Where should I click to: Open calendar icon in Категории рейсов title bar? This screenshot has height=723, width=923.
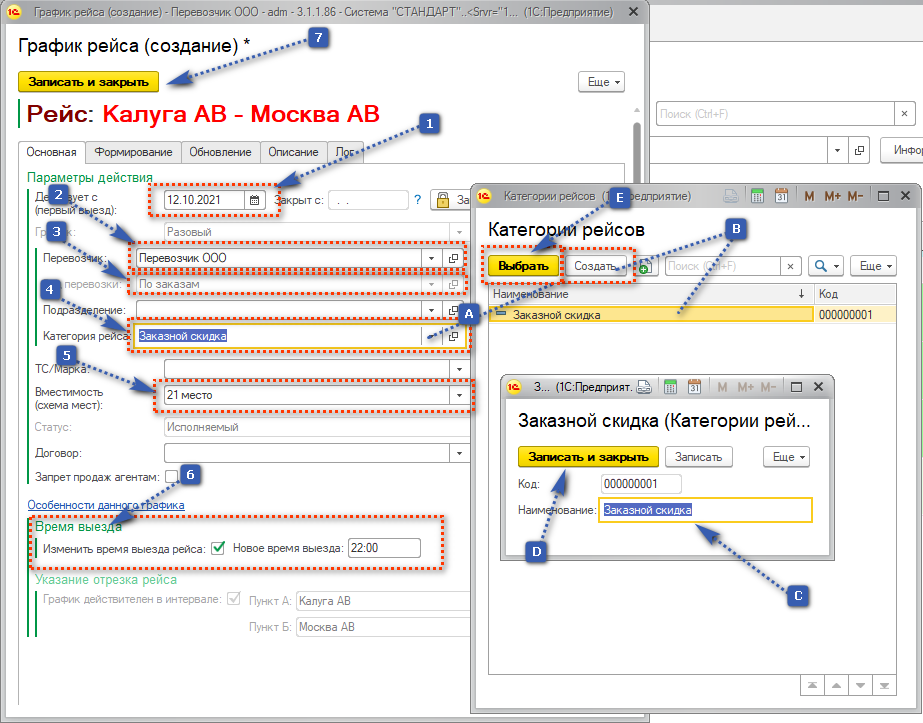[x=781, y=197]
